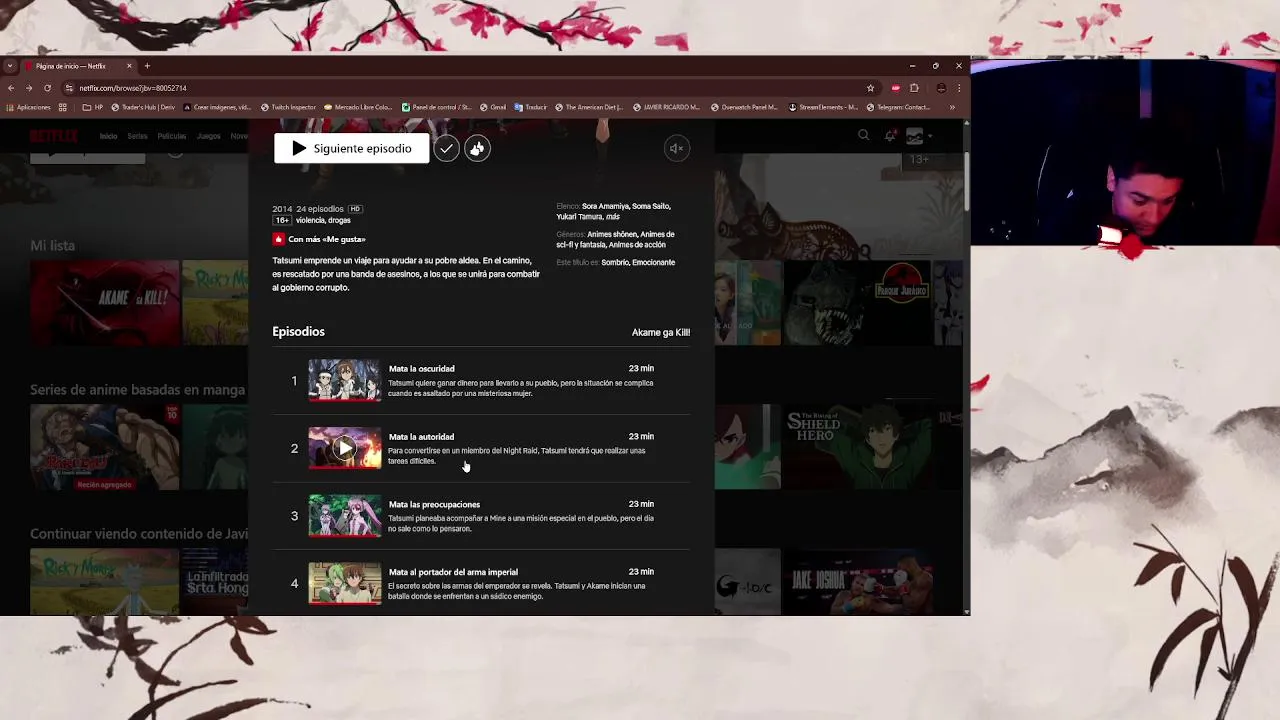Open the Crear imágenes bookmark
This screenshot has width=1280, height=720.
pyautogui.click(x=217, y=107)
